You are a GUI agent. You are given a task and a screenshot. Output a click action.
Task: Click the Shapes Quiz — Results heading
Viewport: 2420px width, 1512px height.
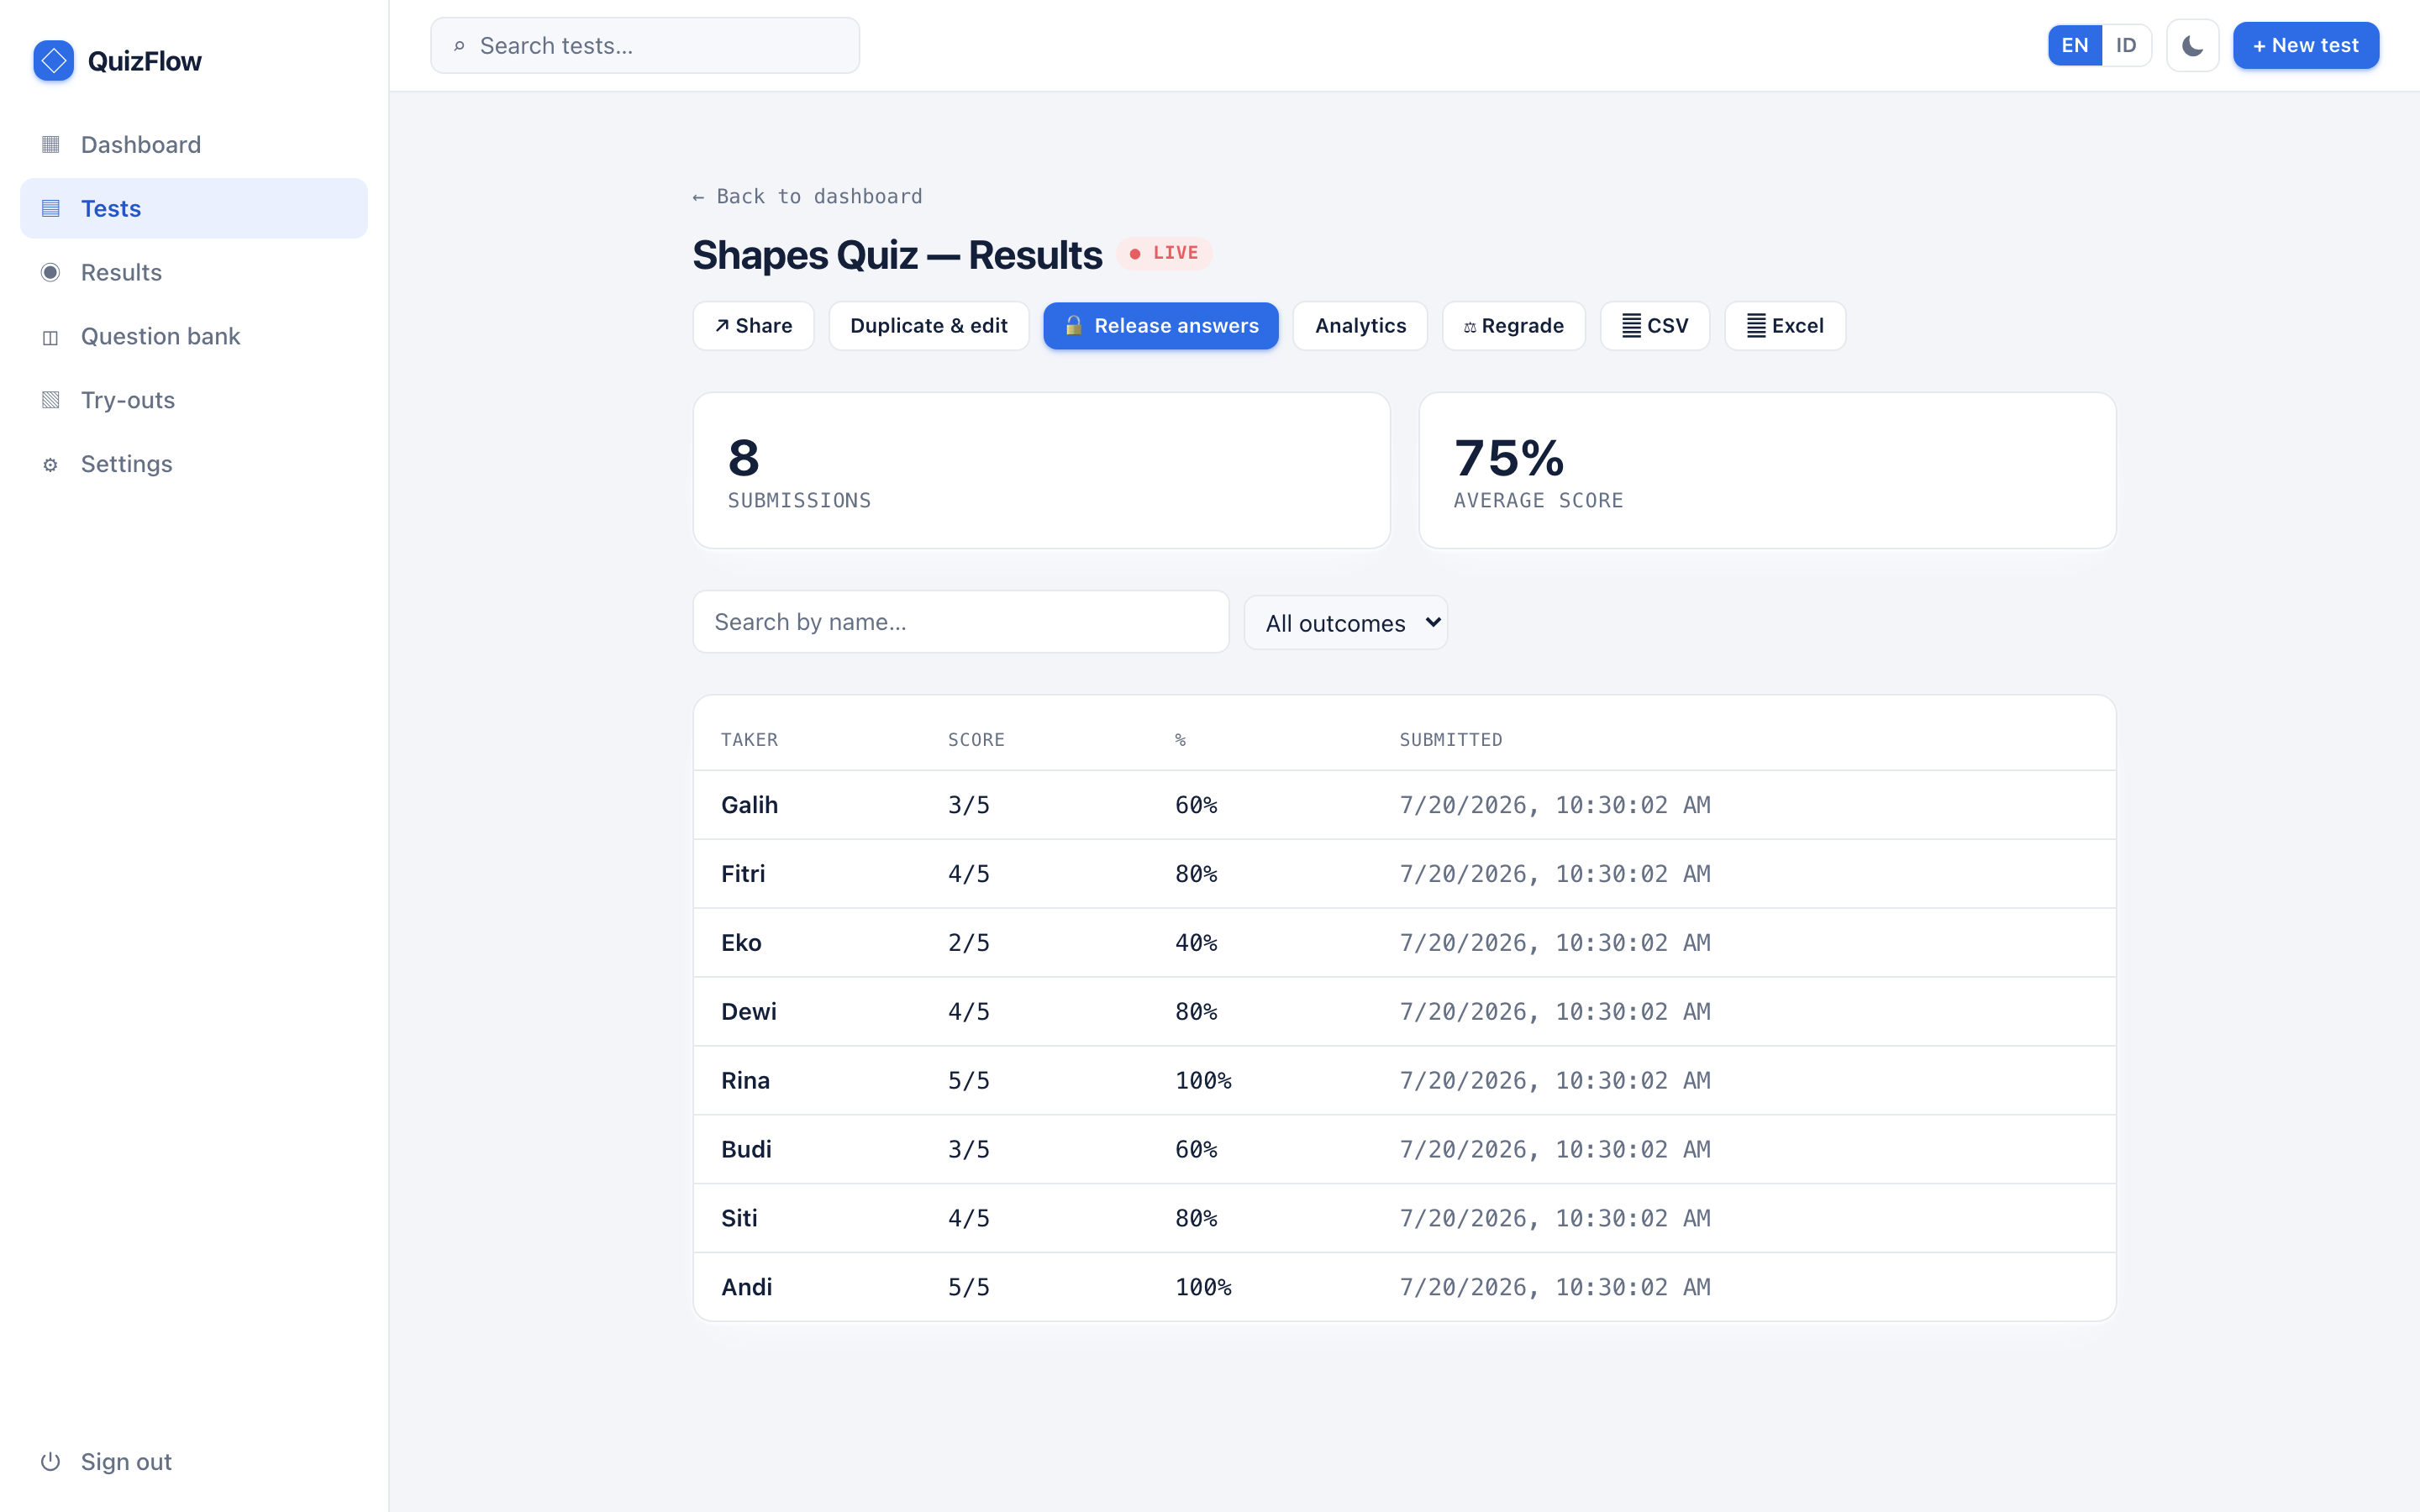click(897, 255)
